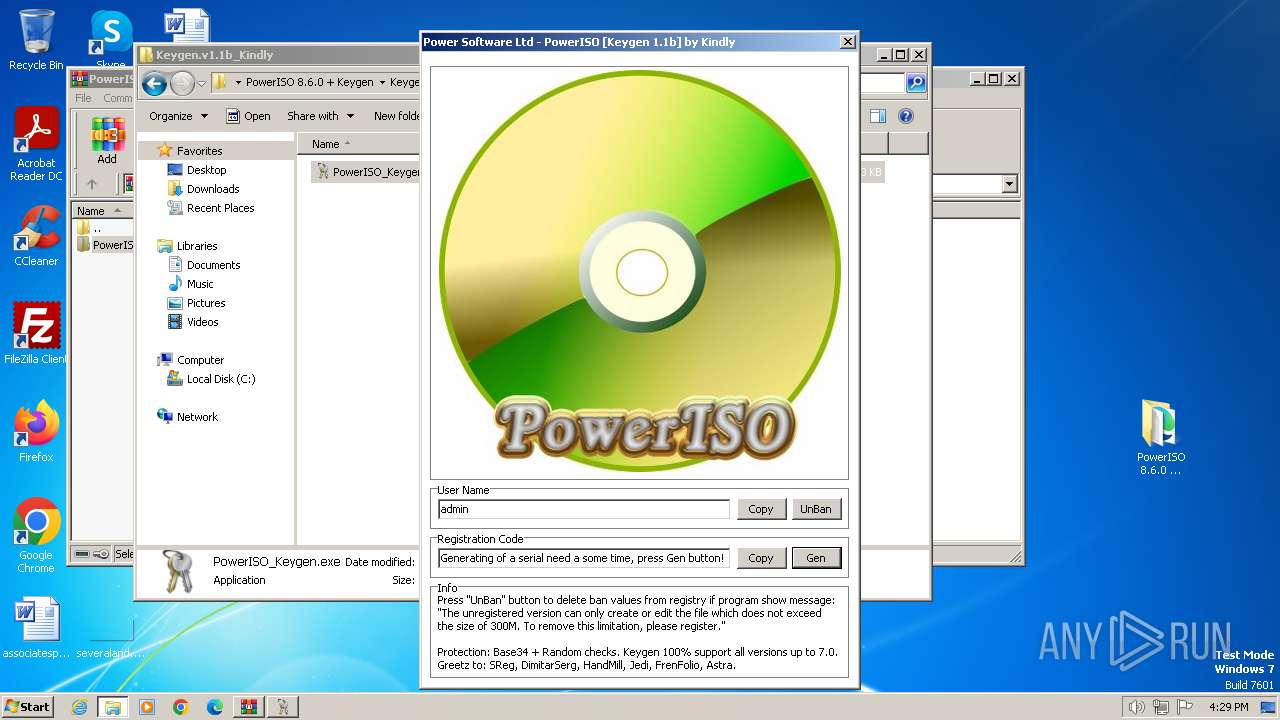Toggle the Explorer preview pane icon
This screenshot has height=720, width=1280.
[877, 116]
